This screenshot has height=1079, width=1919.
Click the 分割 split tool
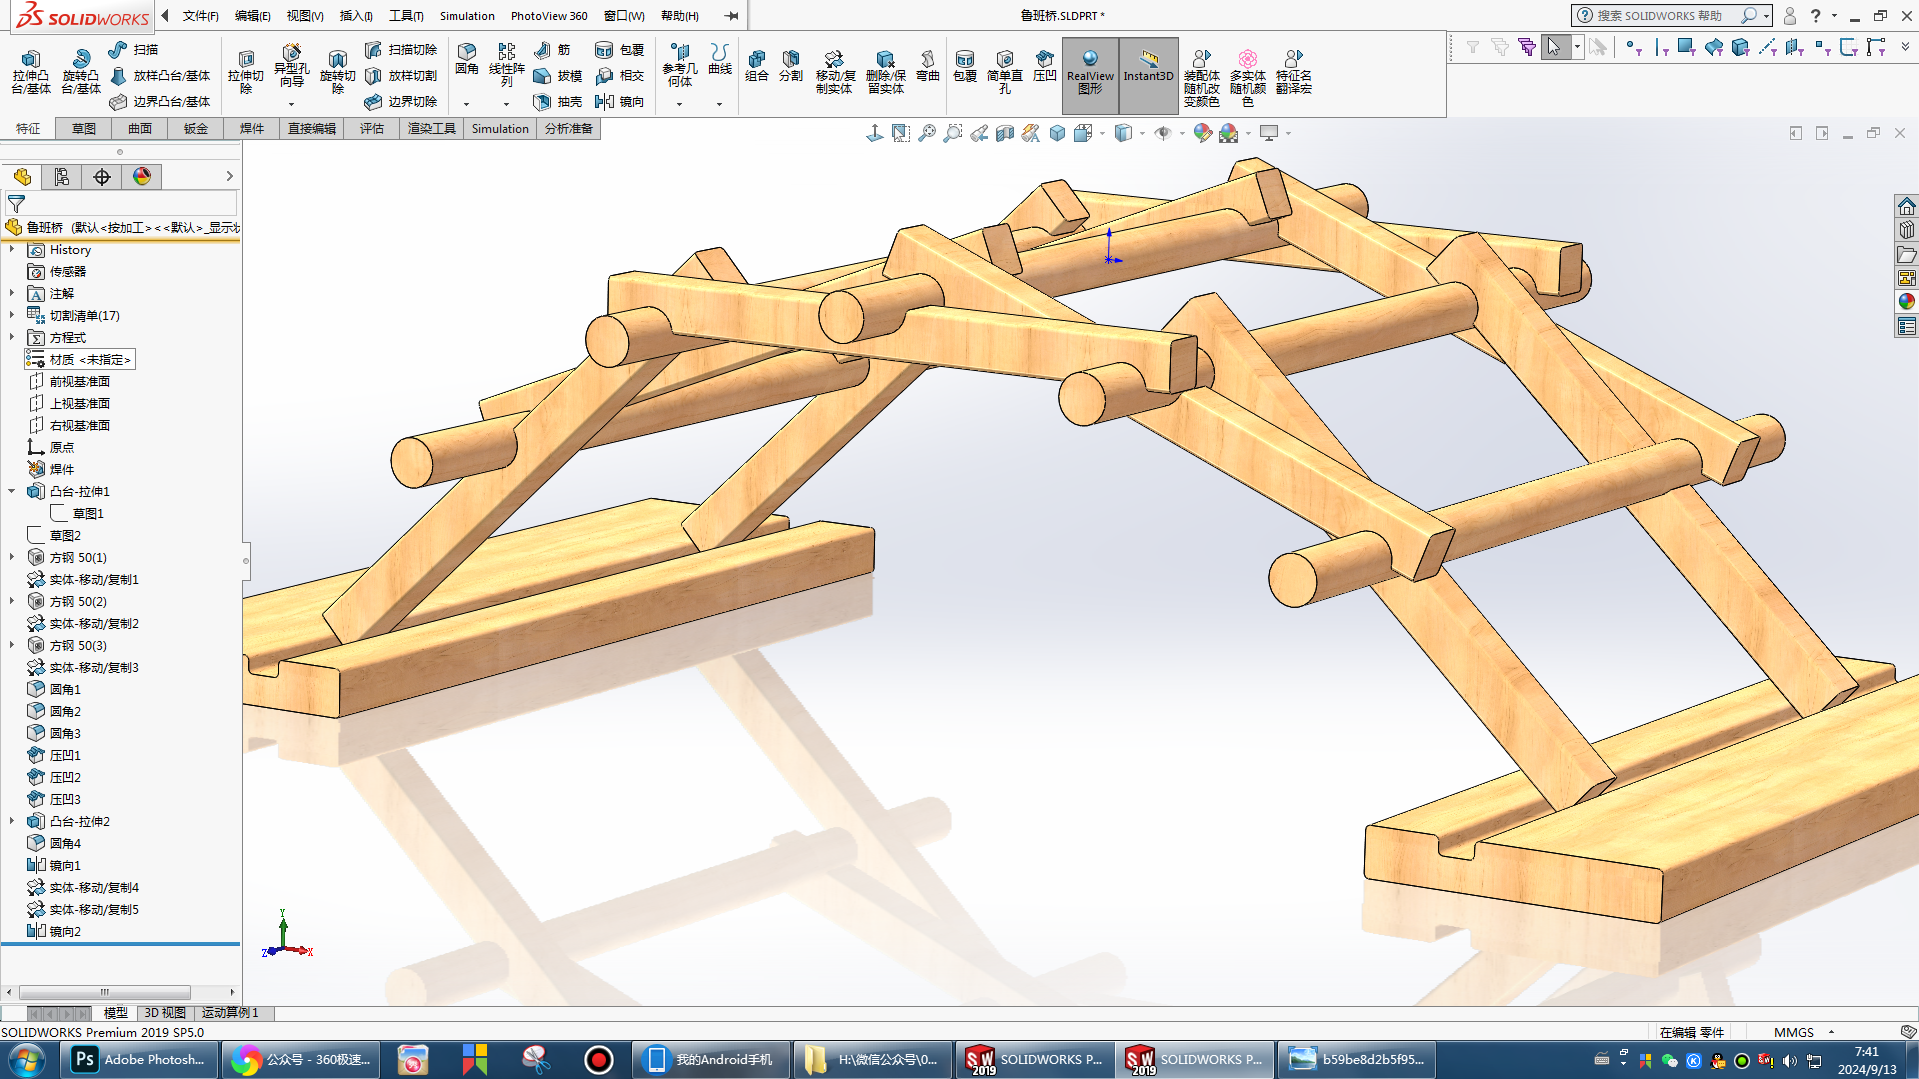click(x=791, y=65)
